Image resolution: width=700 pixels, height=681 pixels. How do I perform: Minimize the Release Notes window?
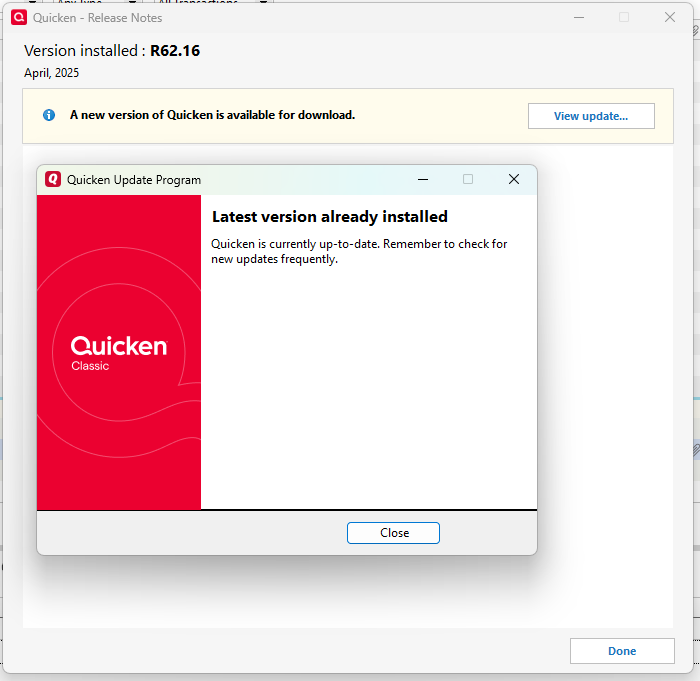point(579,17)
